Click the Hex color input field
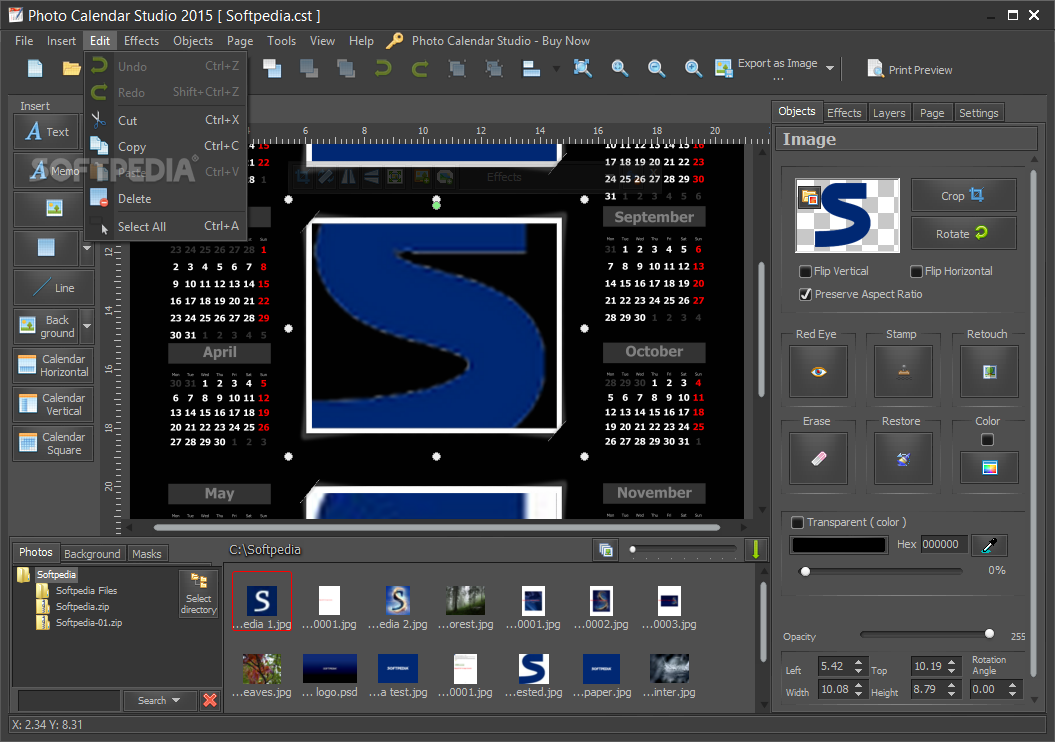This screenshot has height=742, width=1055. (944, 544)
